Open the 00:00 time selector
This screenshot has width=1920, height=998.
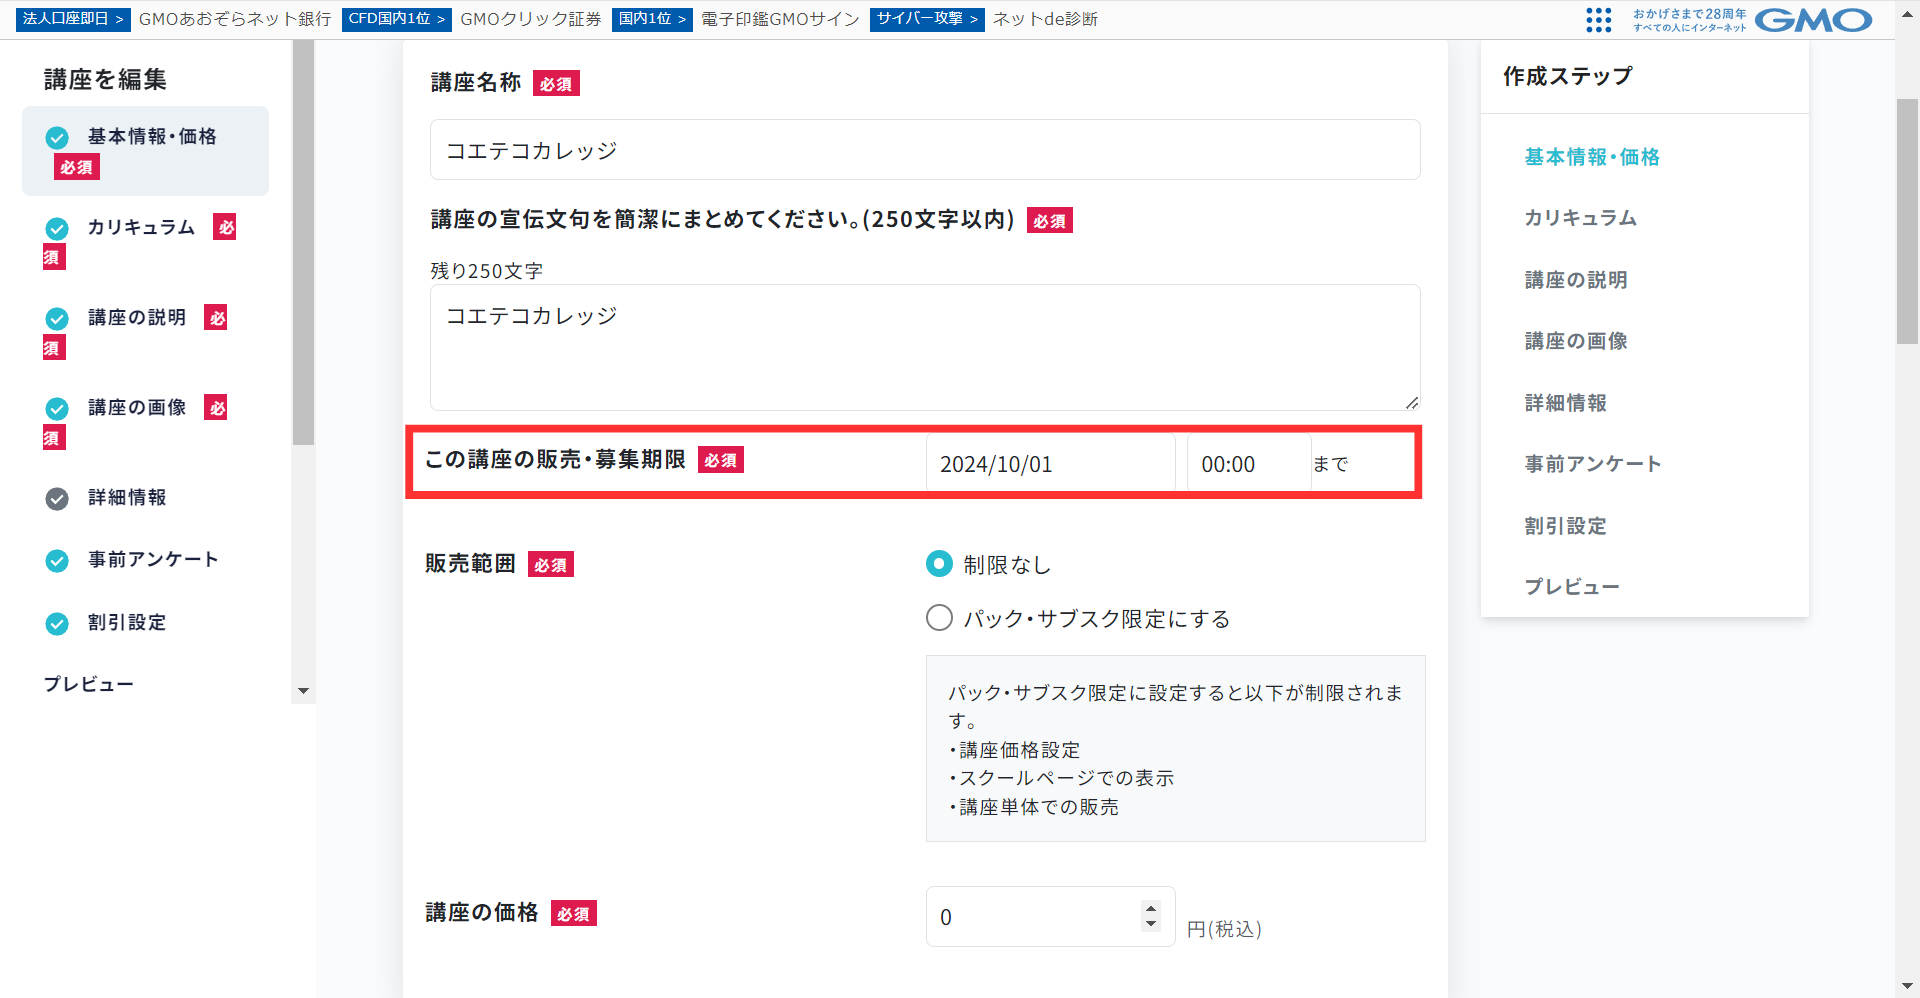[1248, 464]
